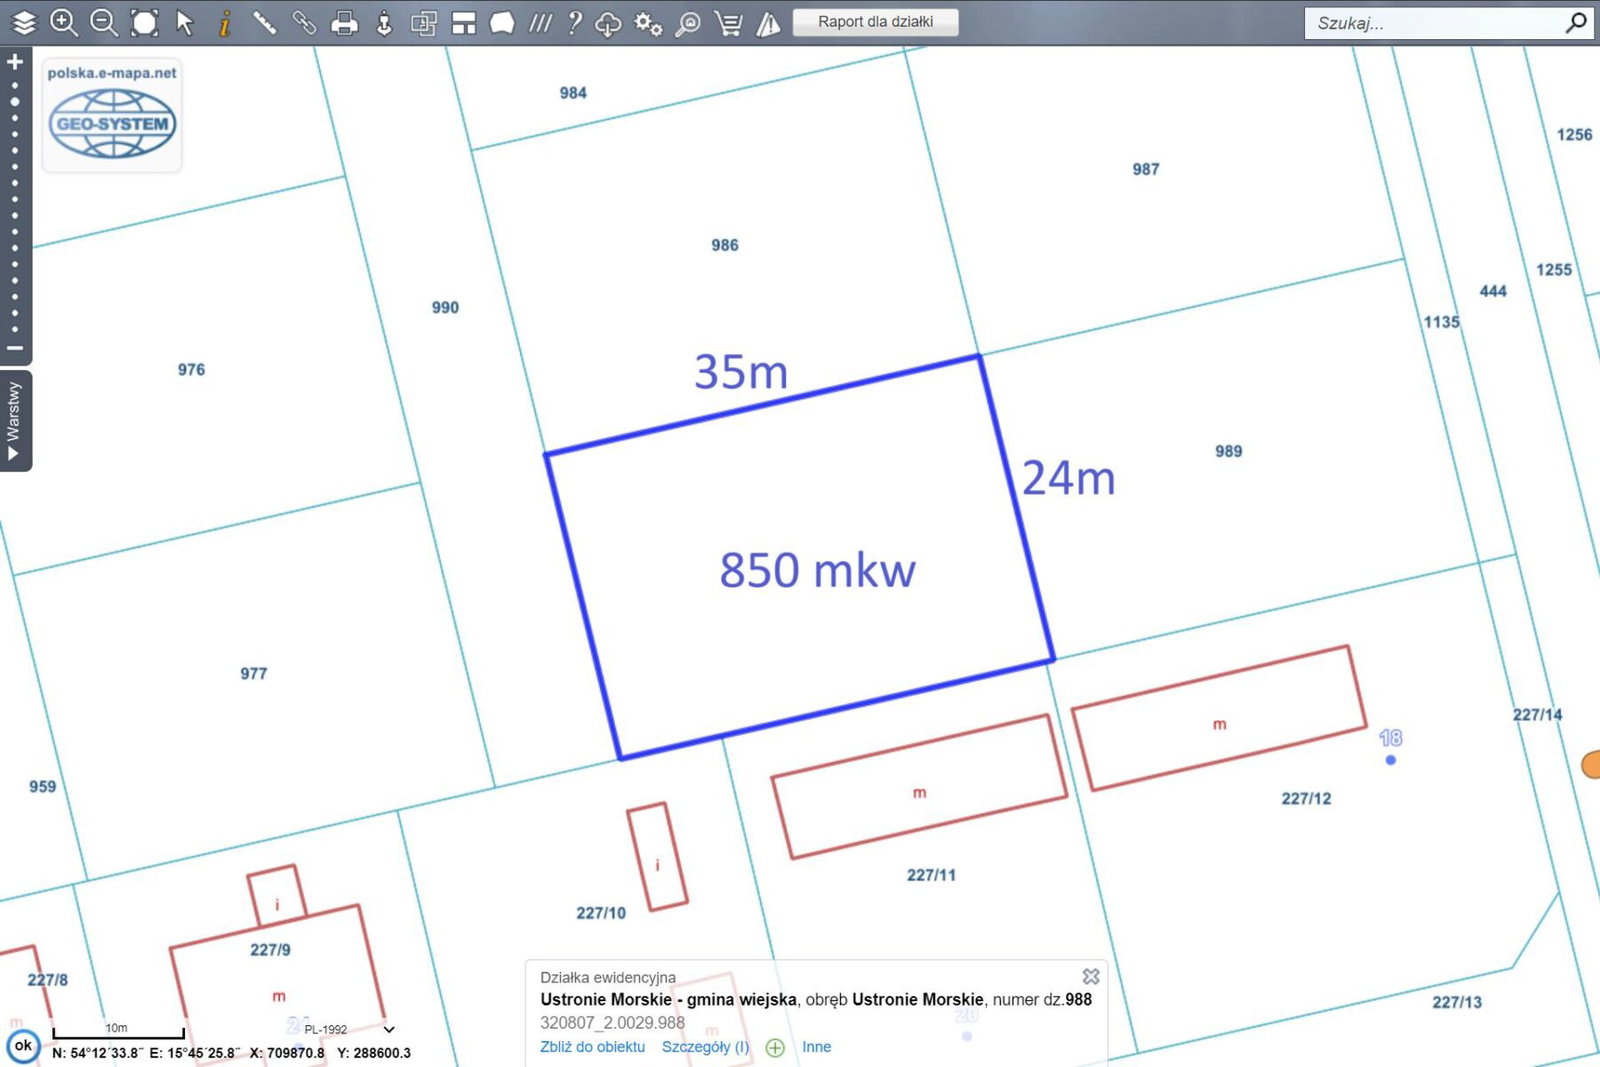Click the printer icon to print map
This screenshot has height=1067, width=1600.
(344, 22)
